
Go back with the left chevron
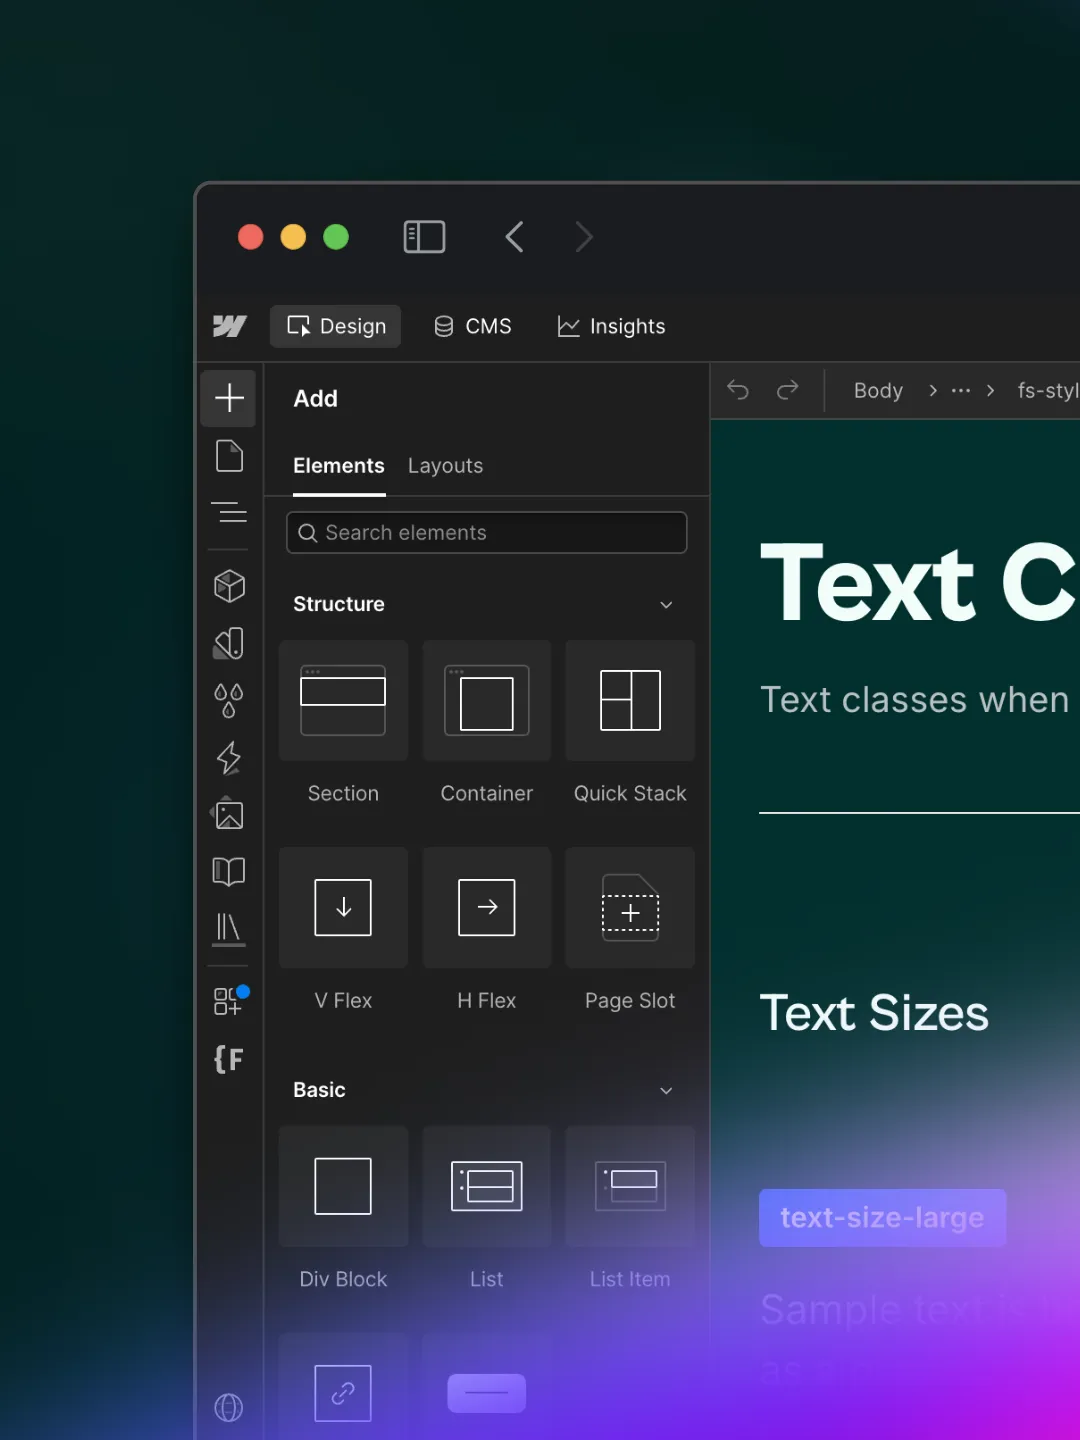(x=515, y=237)
